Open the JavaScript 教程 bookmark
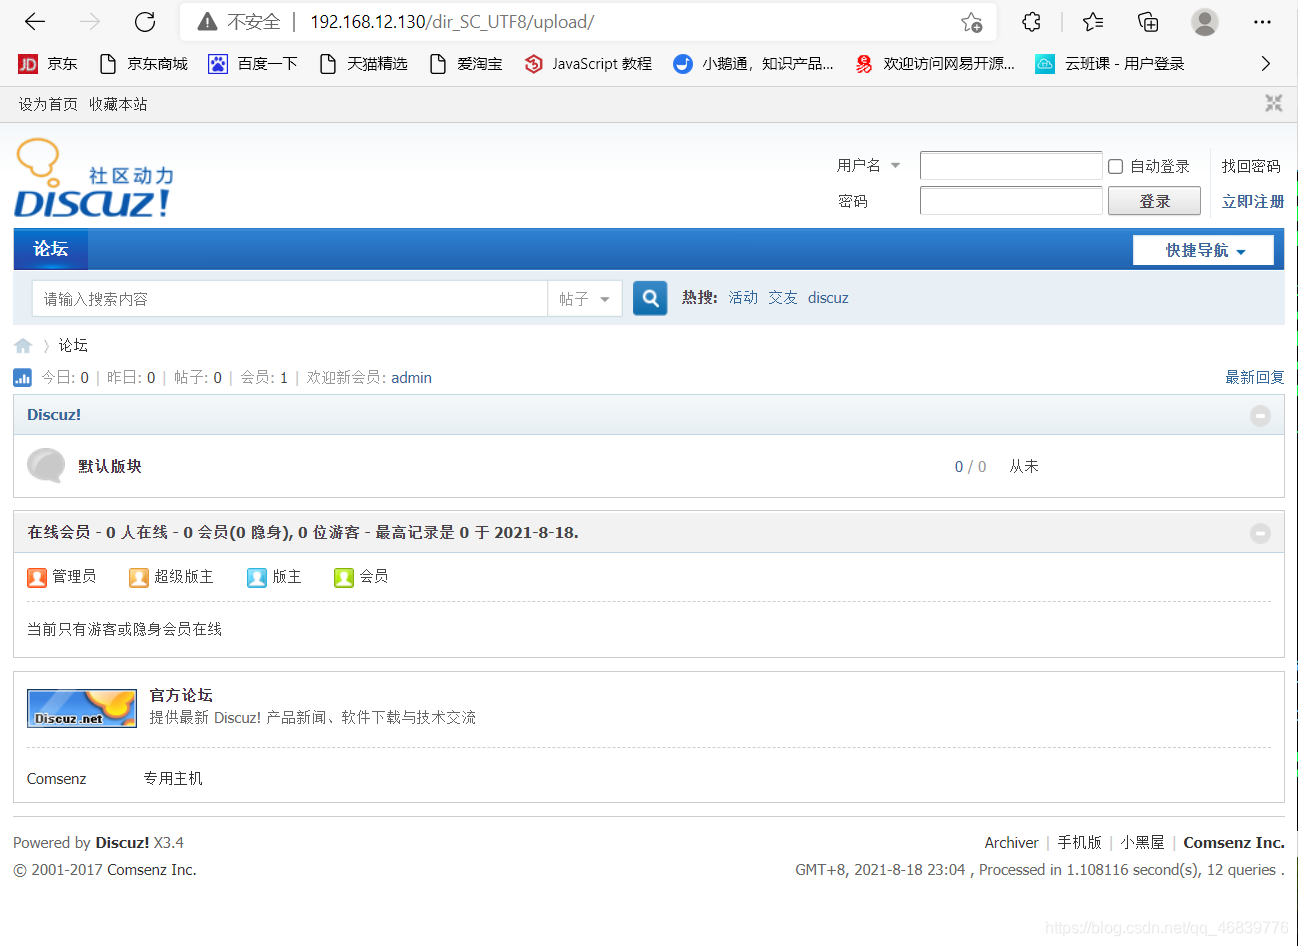Image resolution: width=1298 pixels, height=946 pixels. tap(588, 64)
